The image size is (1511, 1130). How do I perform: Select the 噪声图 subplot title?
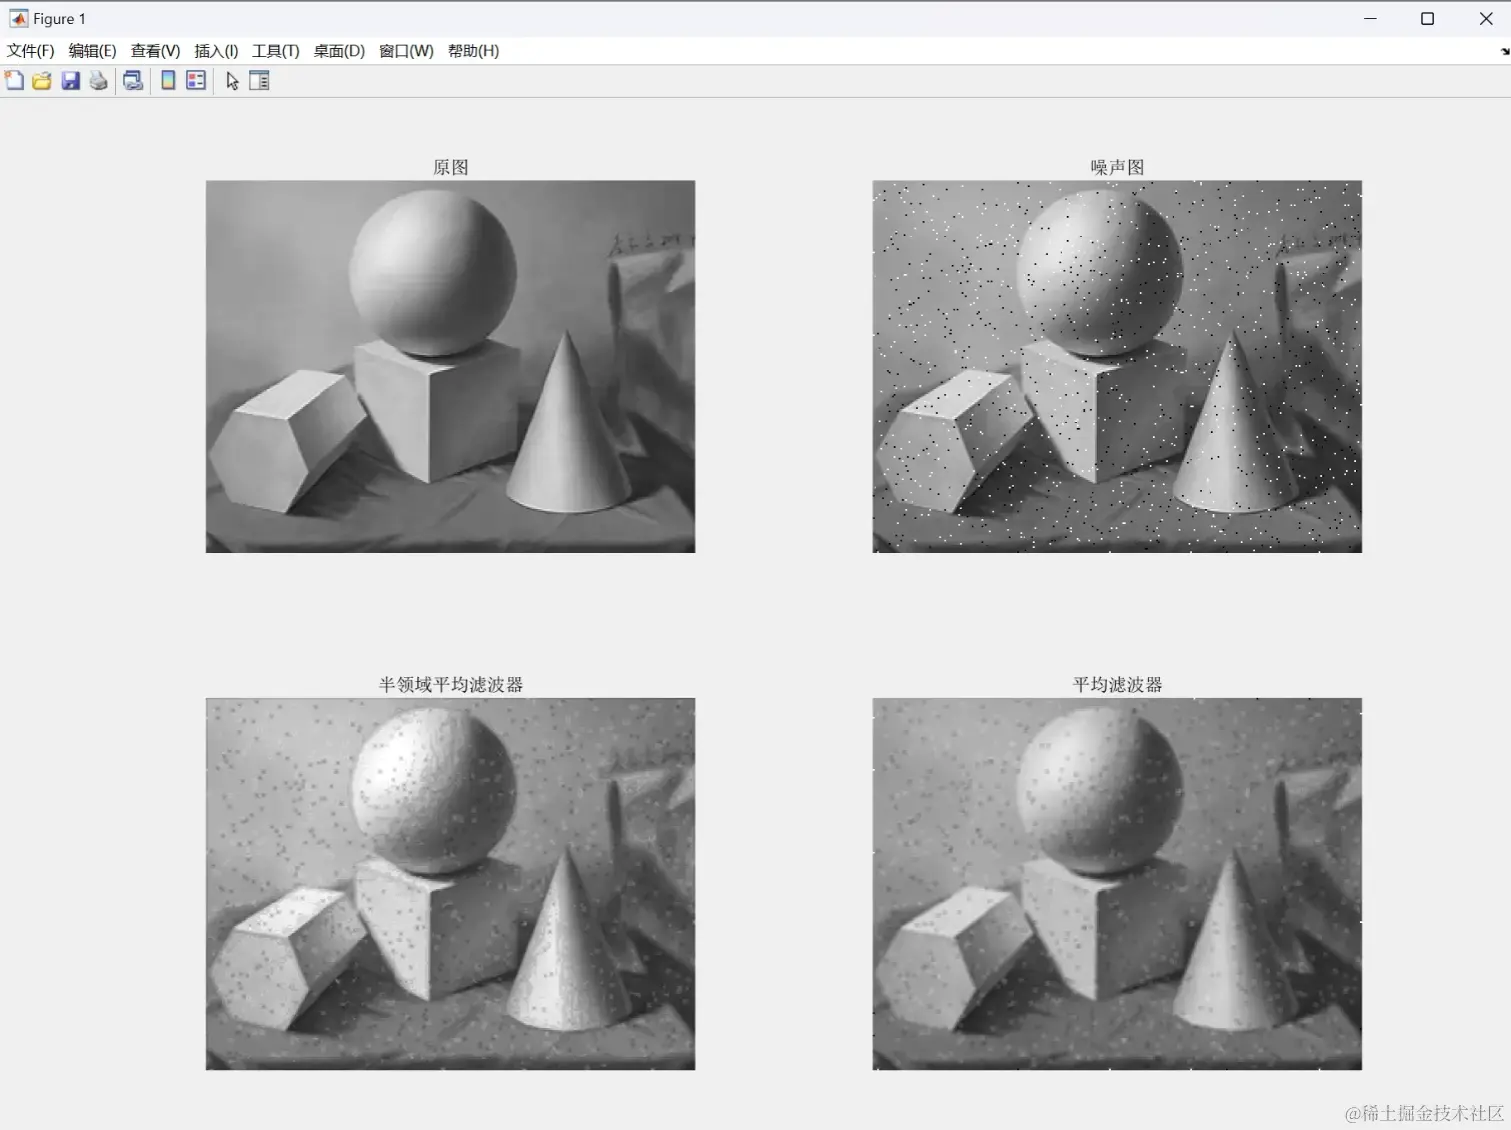pyautogui.click(x=1117, y=167)
